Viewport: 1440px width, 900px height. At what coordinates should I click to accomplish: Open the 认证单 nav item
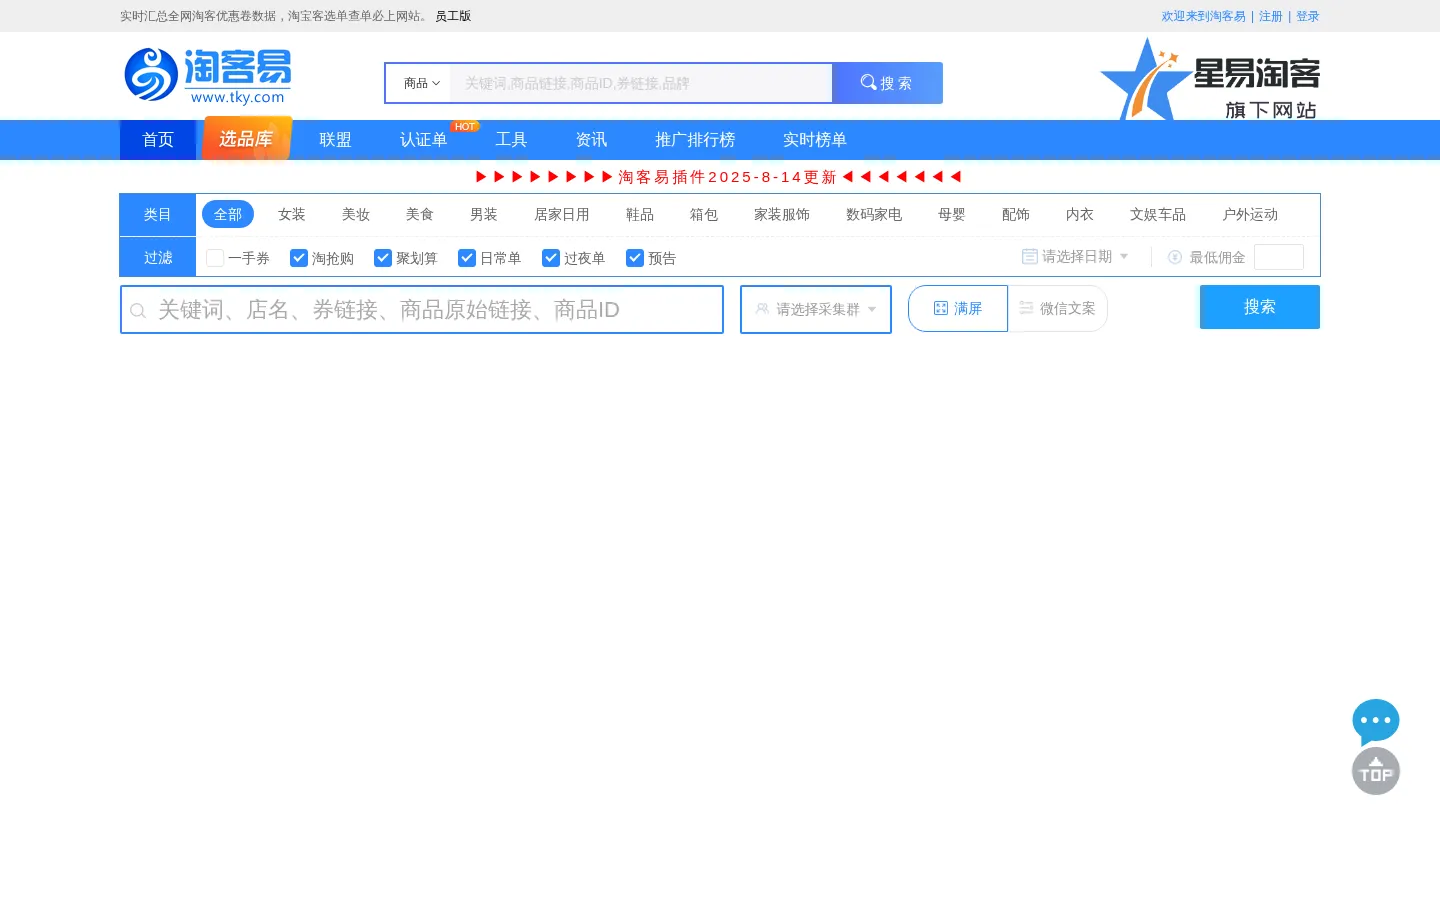coord(423,140)
